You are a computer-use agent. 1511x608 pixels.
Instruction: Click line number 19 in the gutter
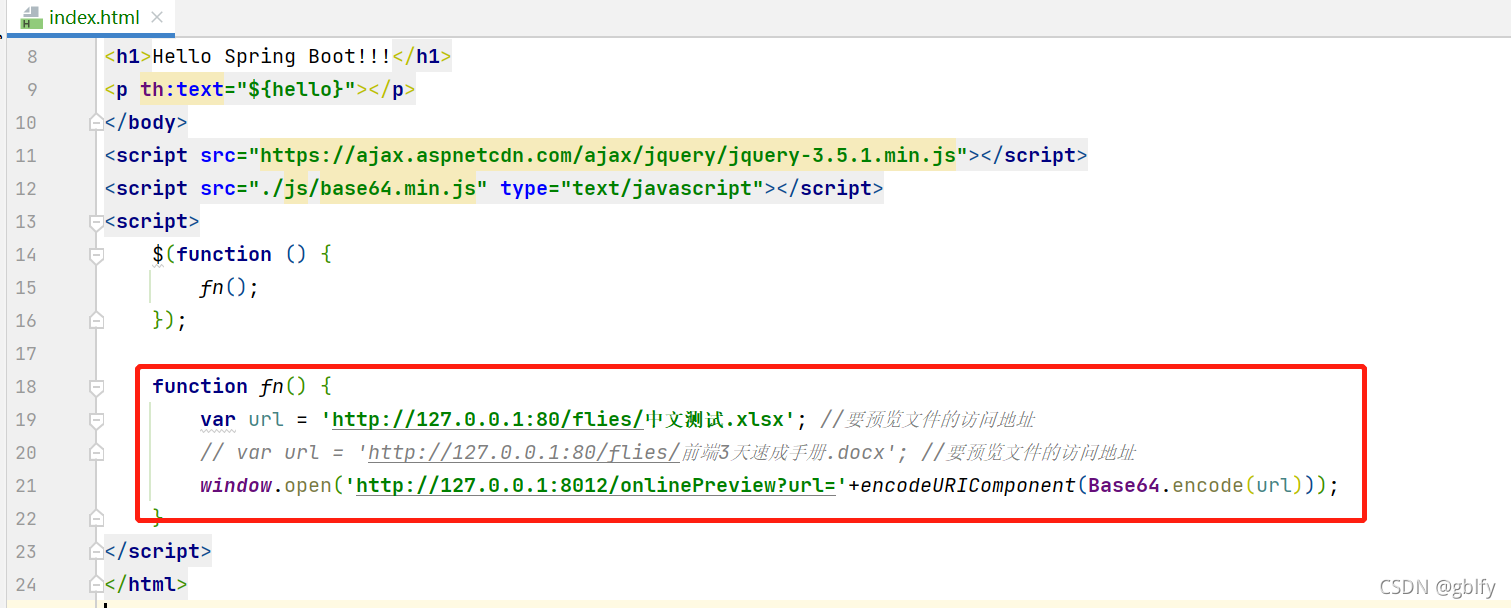pos(27,420)
